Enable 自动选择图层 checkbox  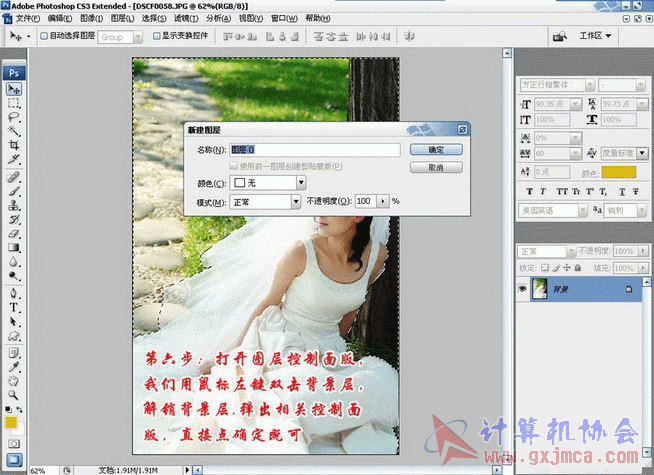tap(44, 36)
